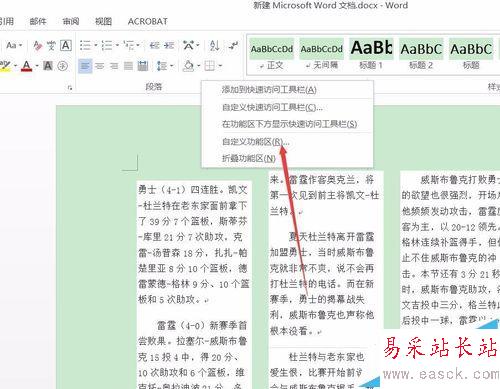Click the enclosed character circle icon

62,66
